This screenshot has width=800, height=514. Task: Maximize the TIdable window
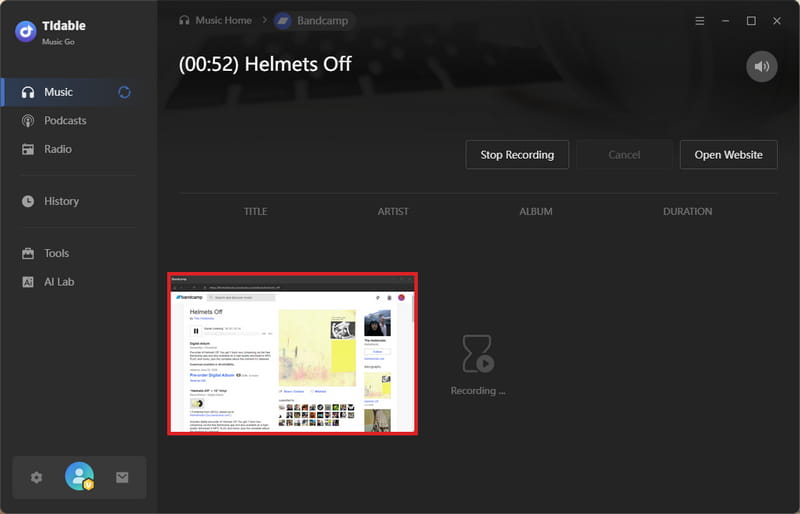point(751,21)
